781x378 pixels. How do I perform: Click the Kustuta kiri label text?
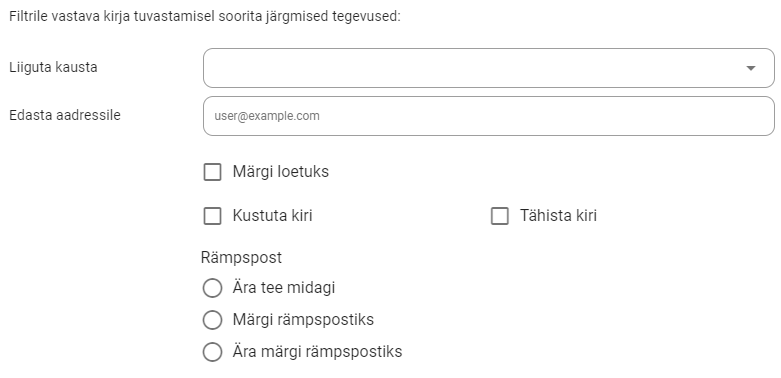(x=272, y=216)
